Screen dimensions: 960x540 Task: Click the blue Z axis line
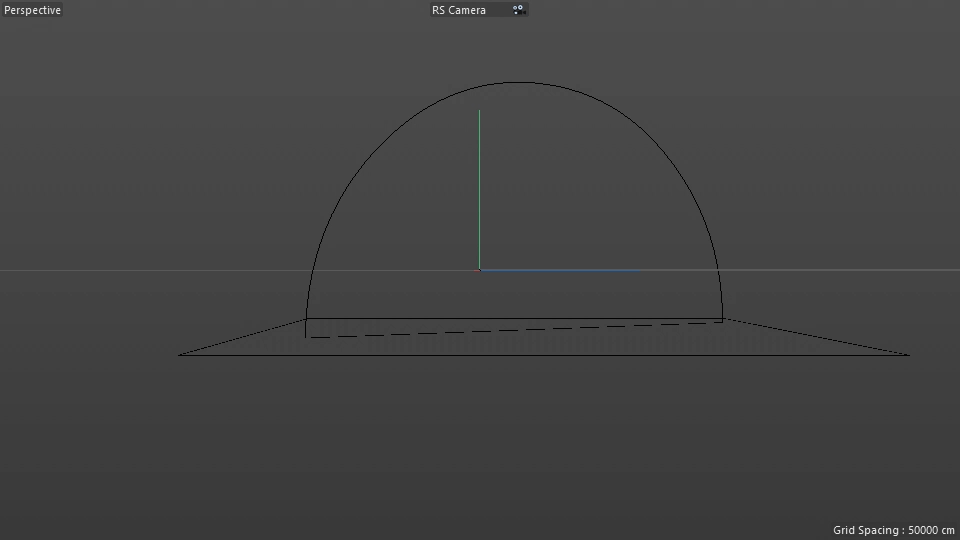click(x=560, y=270)
